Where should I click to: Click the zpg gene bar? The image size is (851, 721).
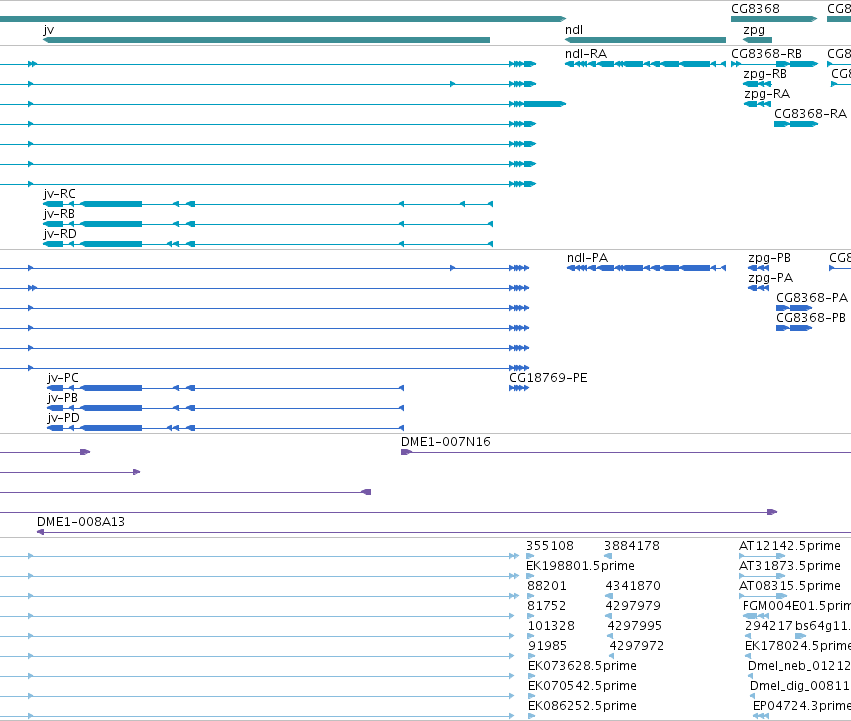point(758,40)
